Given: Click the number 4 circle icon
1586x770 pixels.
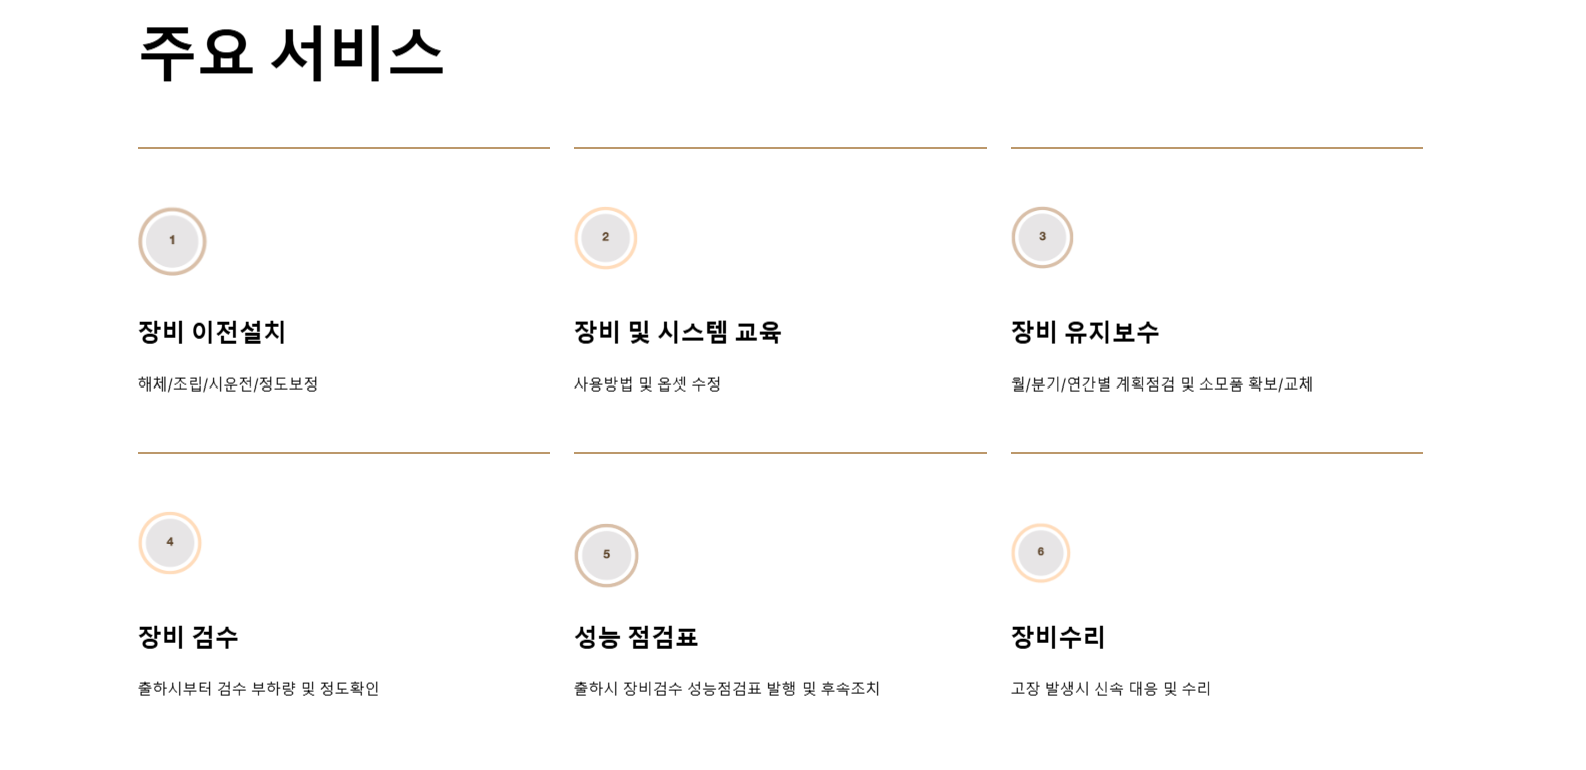Looking at the screenshot, I should coord(170,543).
